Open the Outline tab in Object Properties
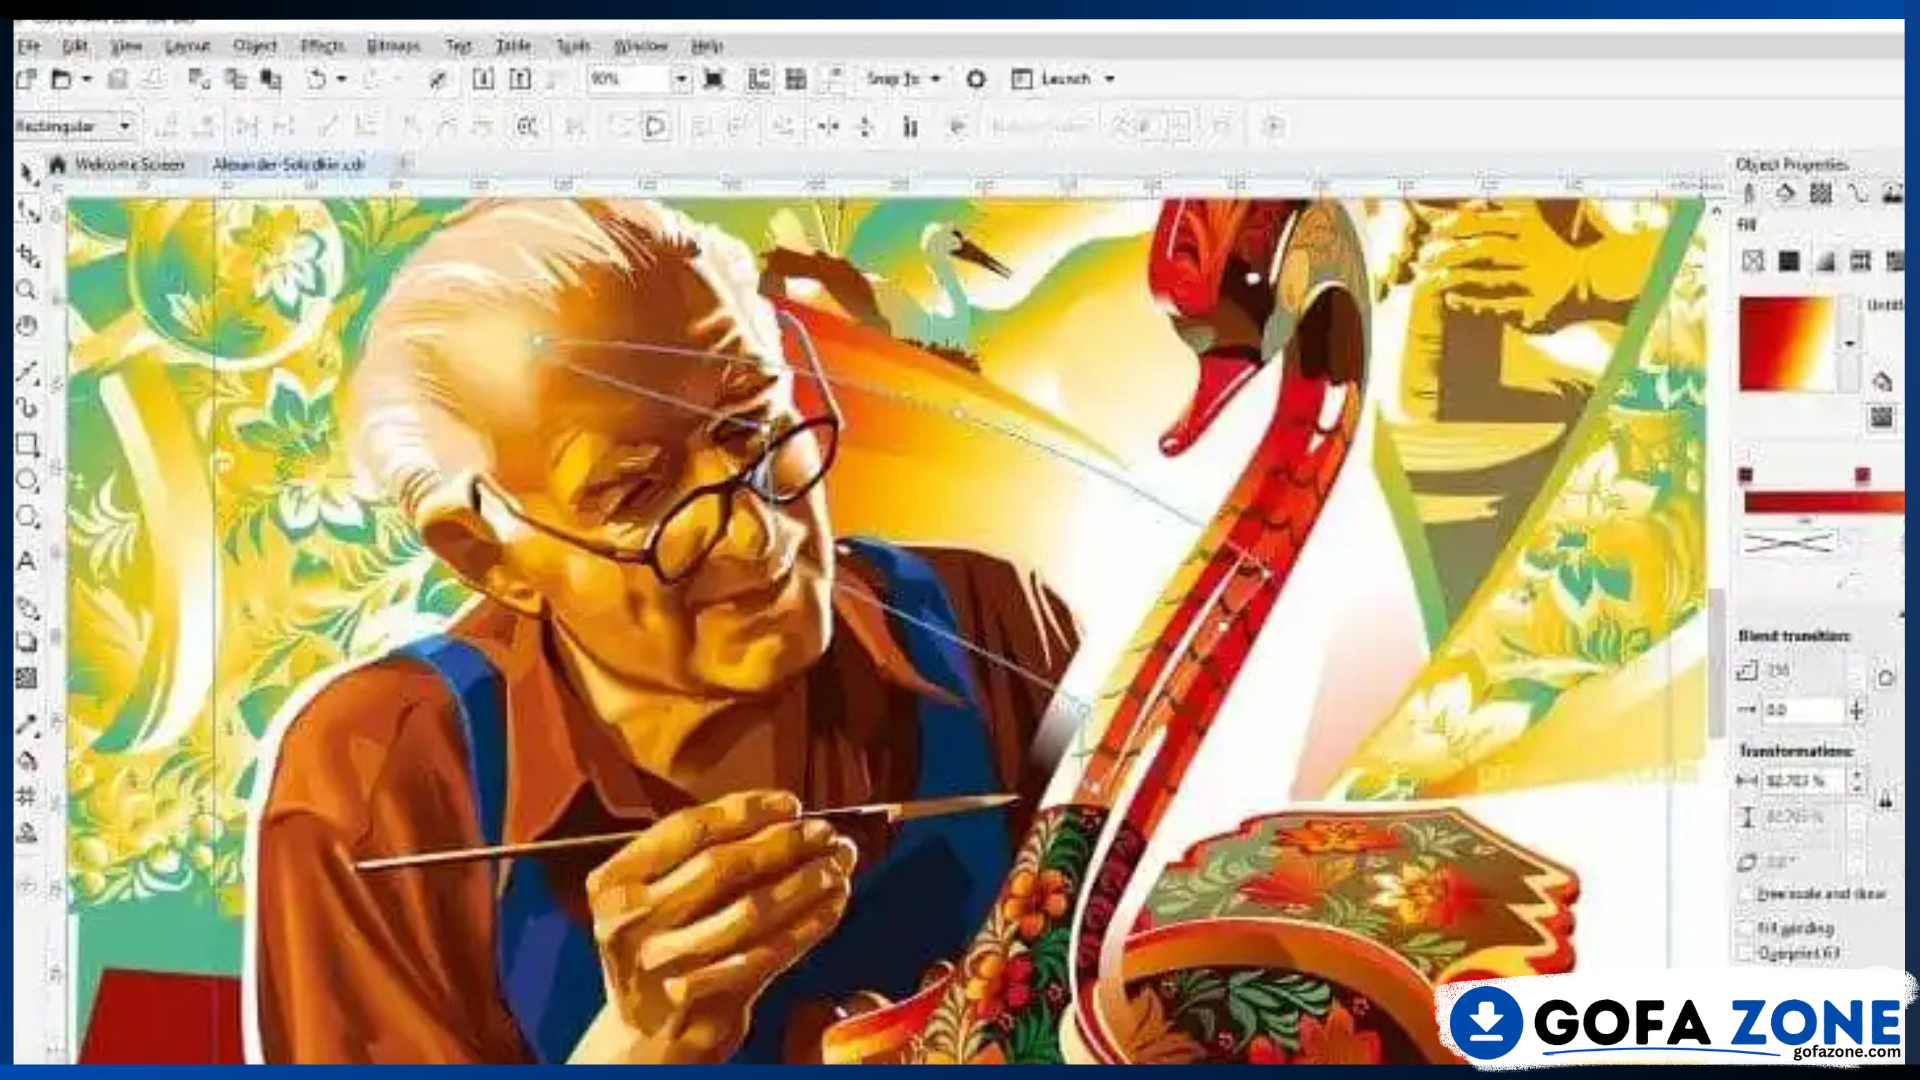1920x1080 pixels. (1748, 194)
